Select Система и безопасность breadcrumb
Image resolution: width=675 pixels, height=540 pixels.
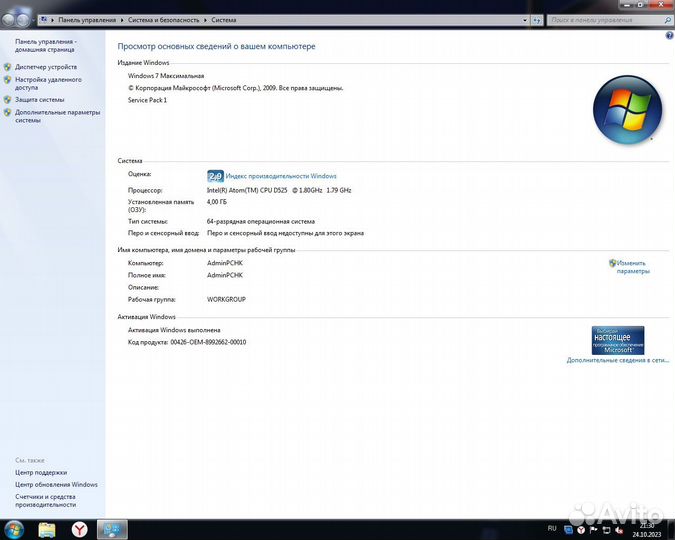click(x=164, y=20)
